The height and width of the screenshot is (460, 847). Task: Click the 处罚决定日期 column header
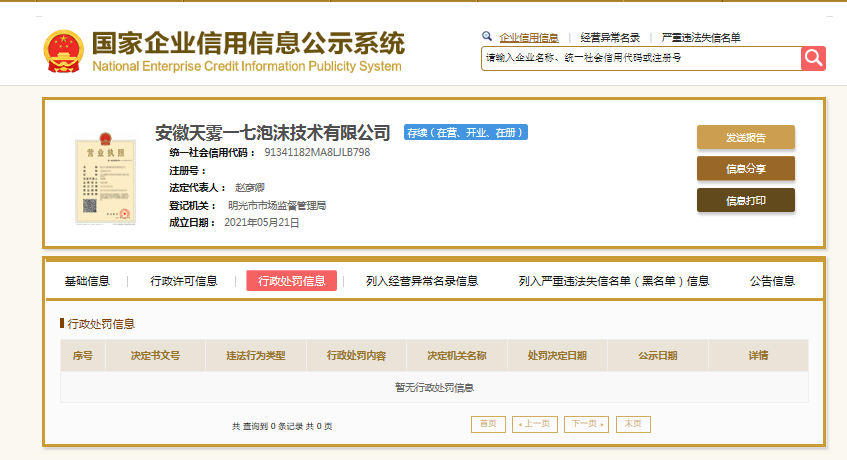click(557, 355)
